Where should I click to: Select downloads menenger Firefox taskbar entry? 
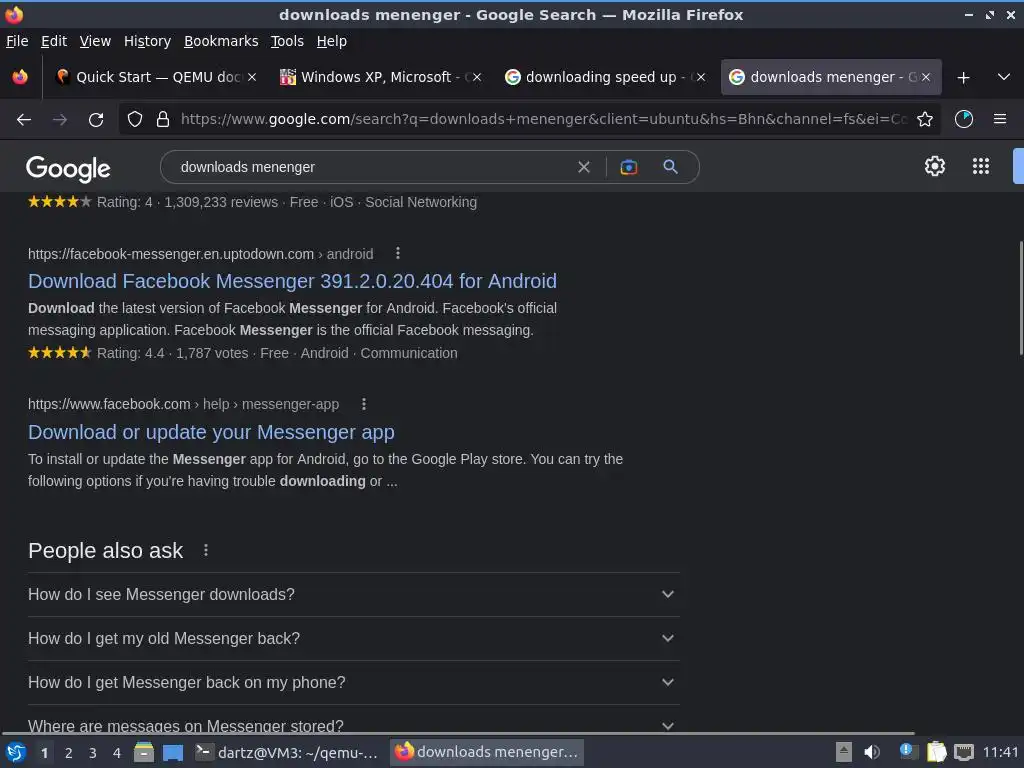pyautogui.click(x=487, y=752)
